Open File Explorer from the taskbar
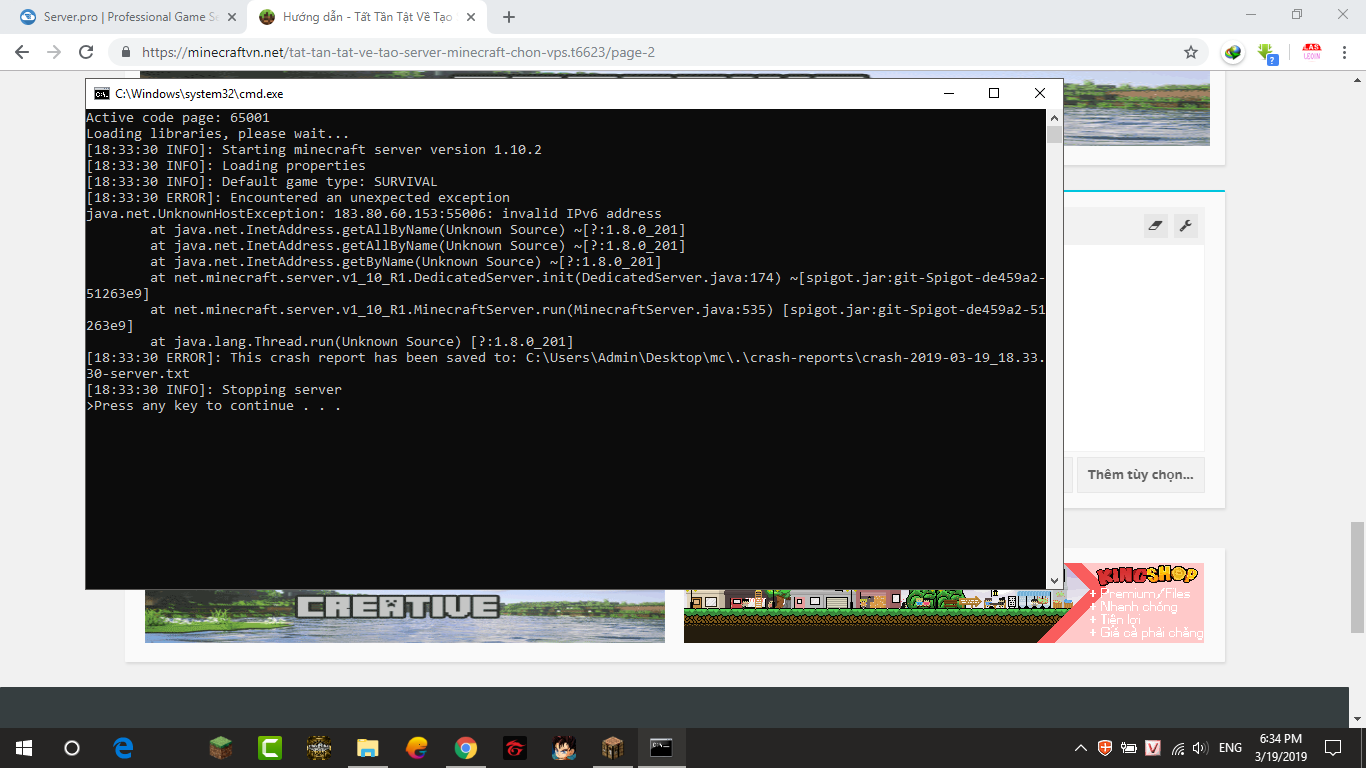 pos(367,747)
